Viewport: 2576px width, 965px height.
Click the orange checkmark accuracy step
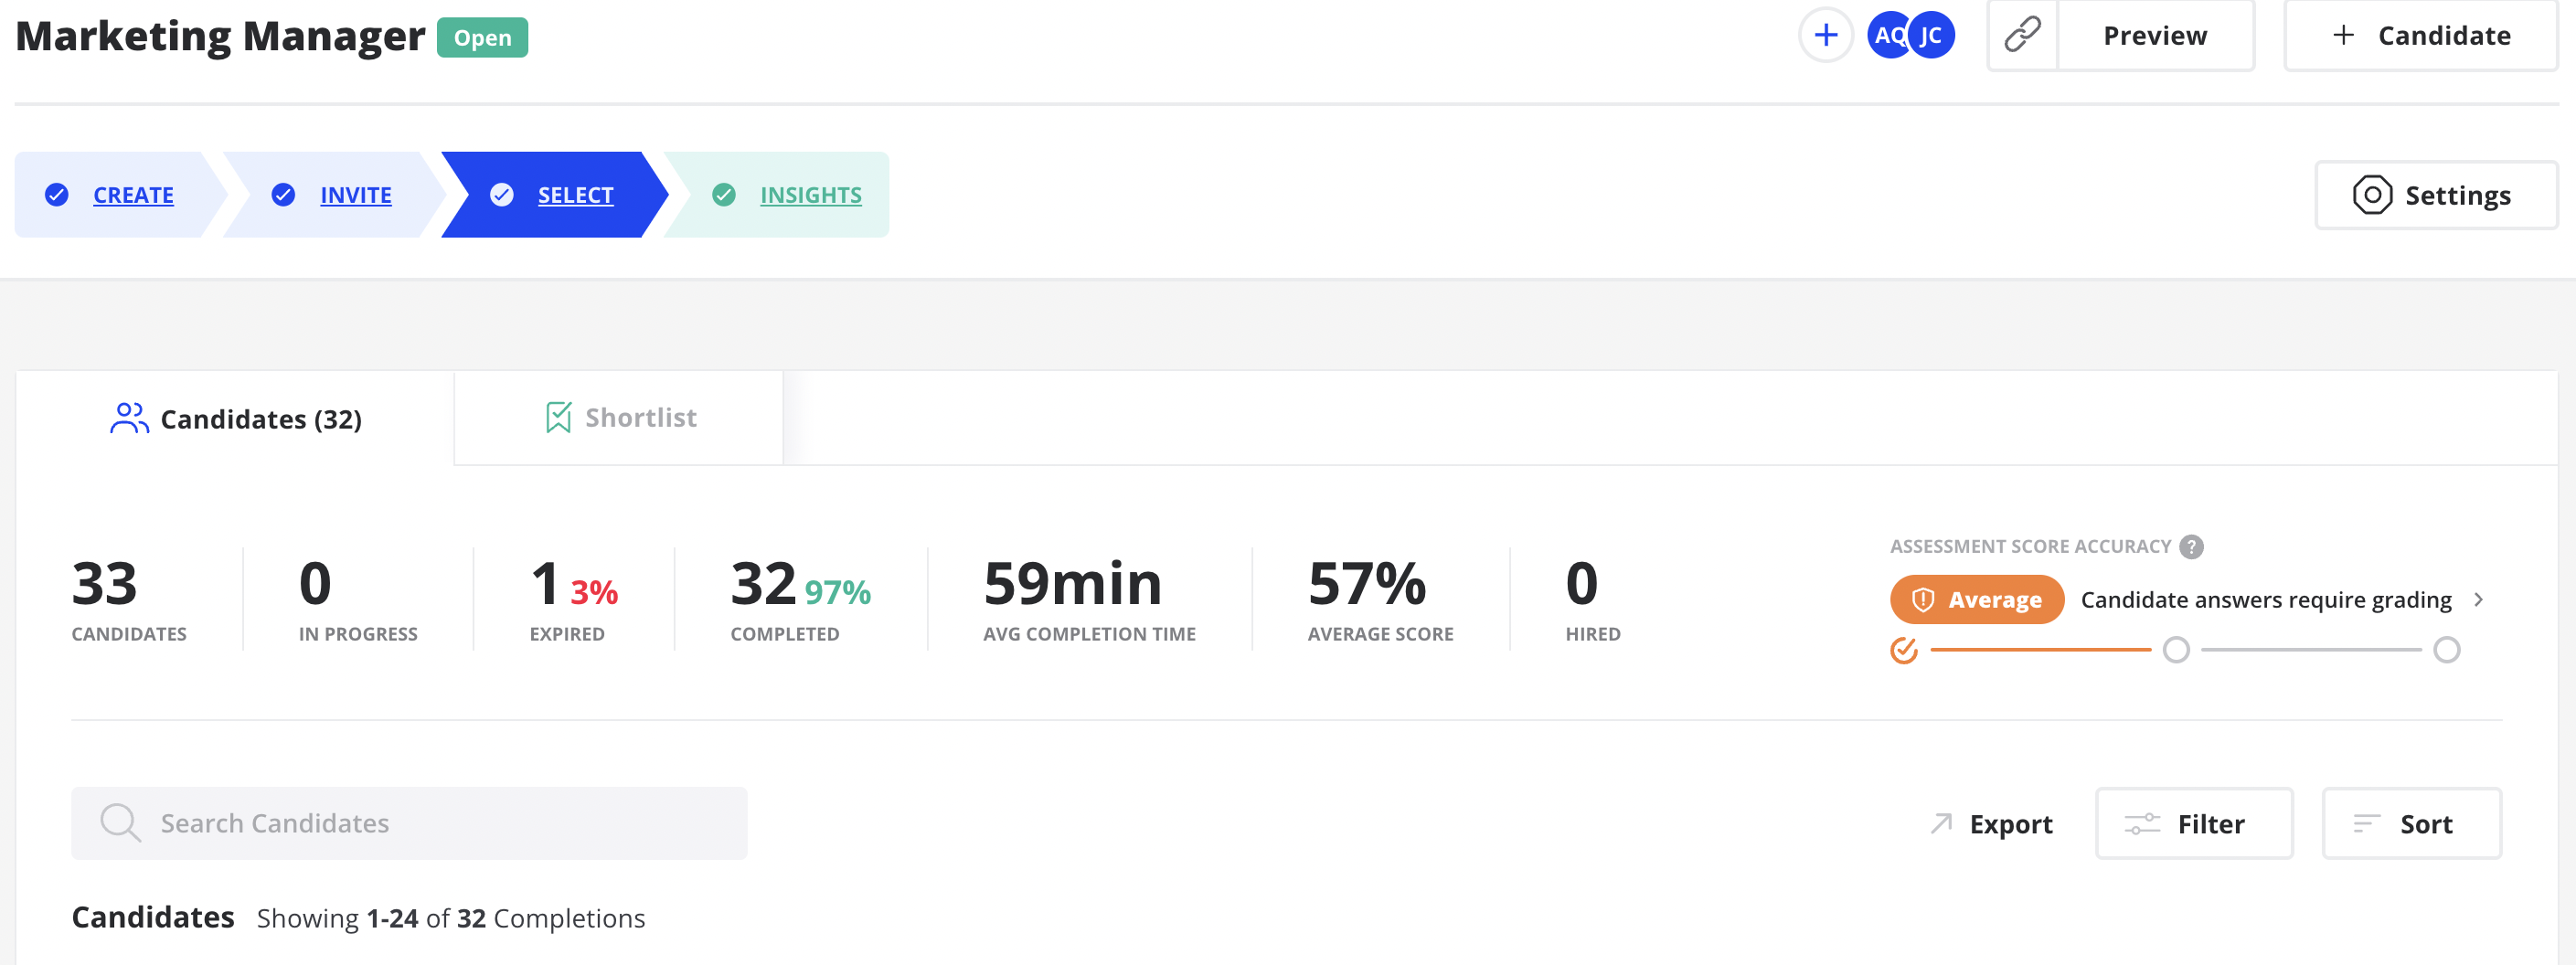tap(1904, 650)
